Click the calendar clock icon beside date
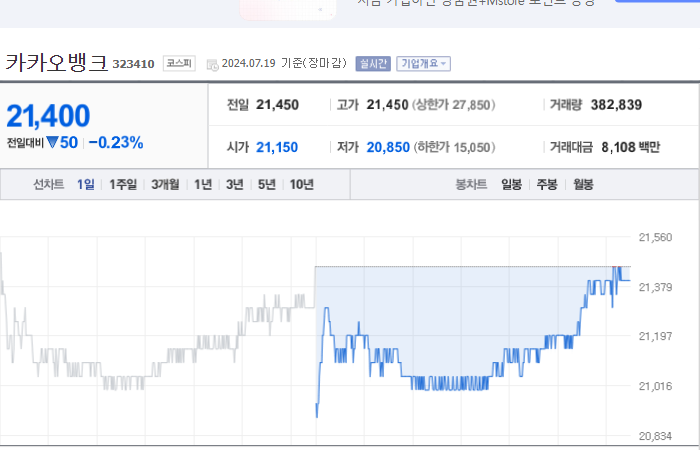The image size is (700, 450). pos(212,65)
